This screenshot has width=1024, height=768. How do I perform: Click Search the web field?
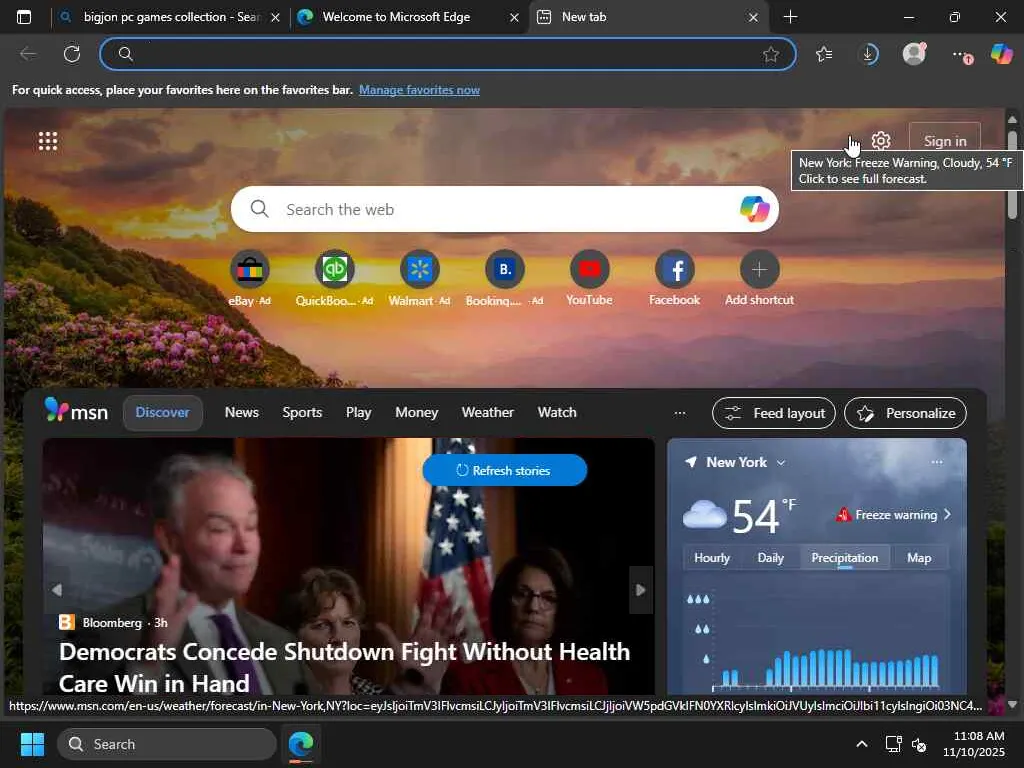click(504, 209)
